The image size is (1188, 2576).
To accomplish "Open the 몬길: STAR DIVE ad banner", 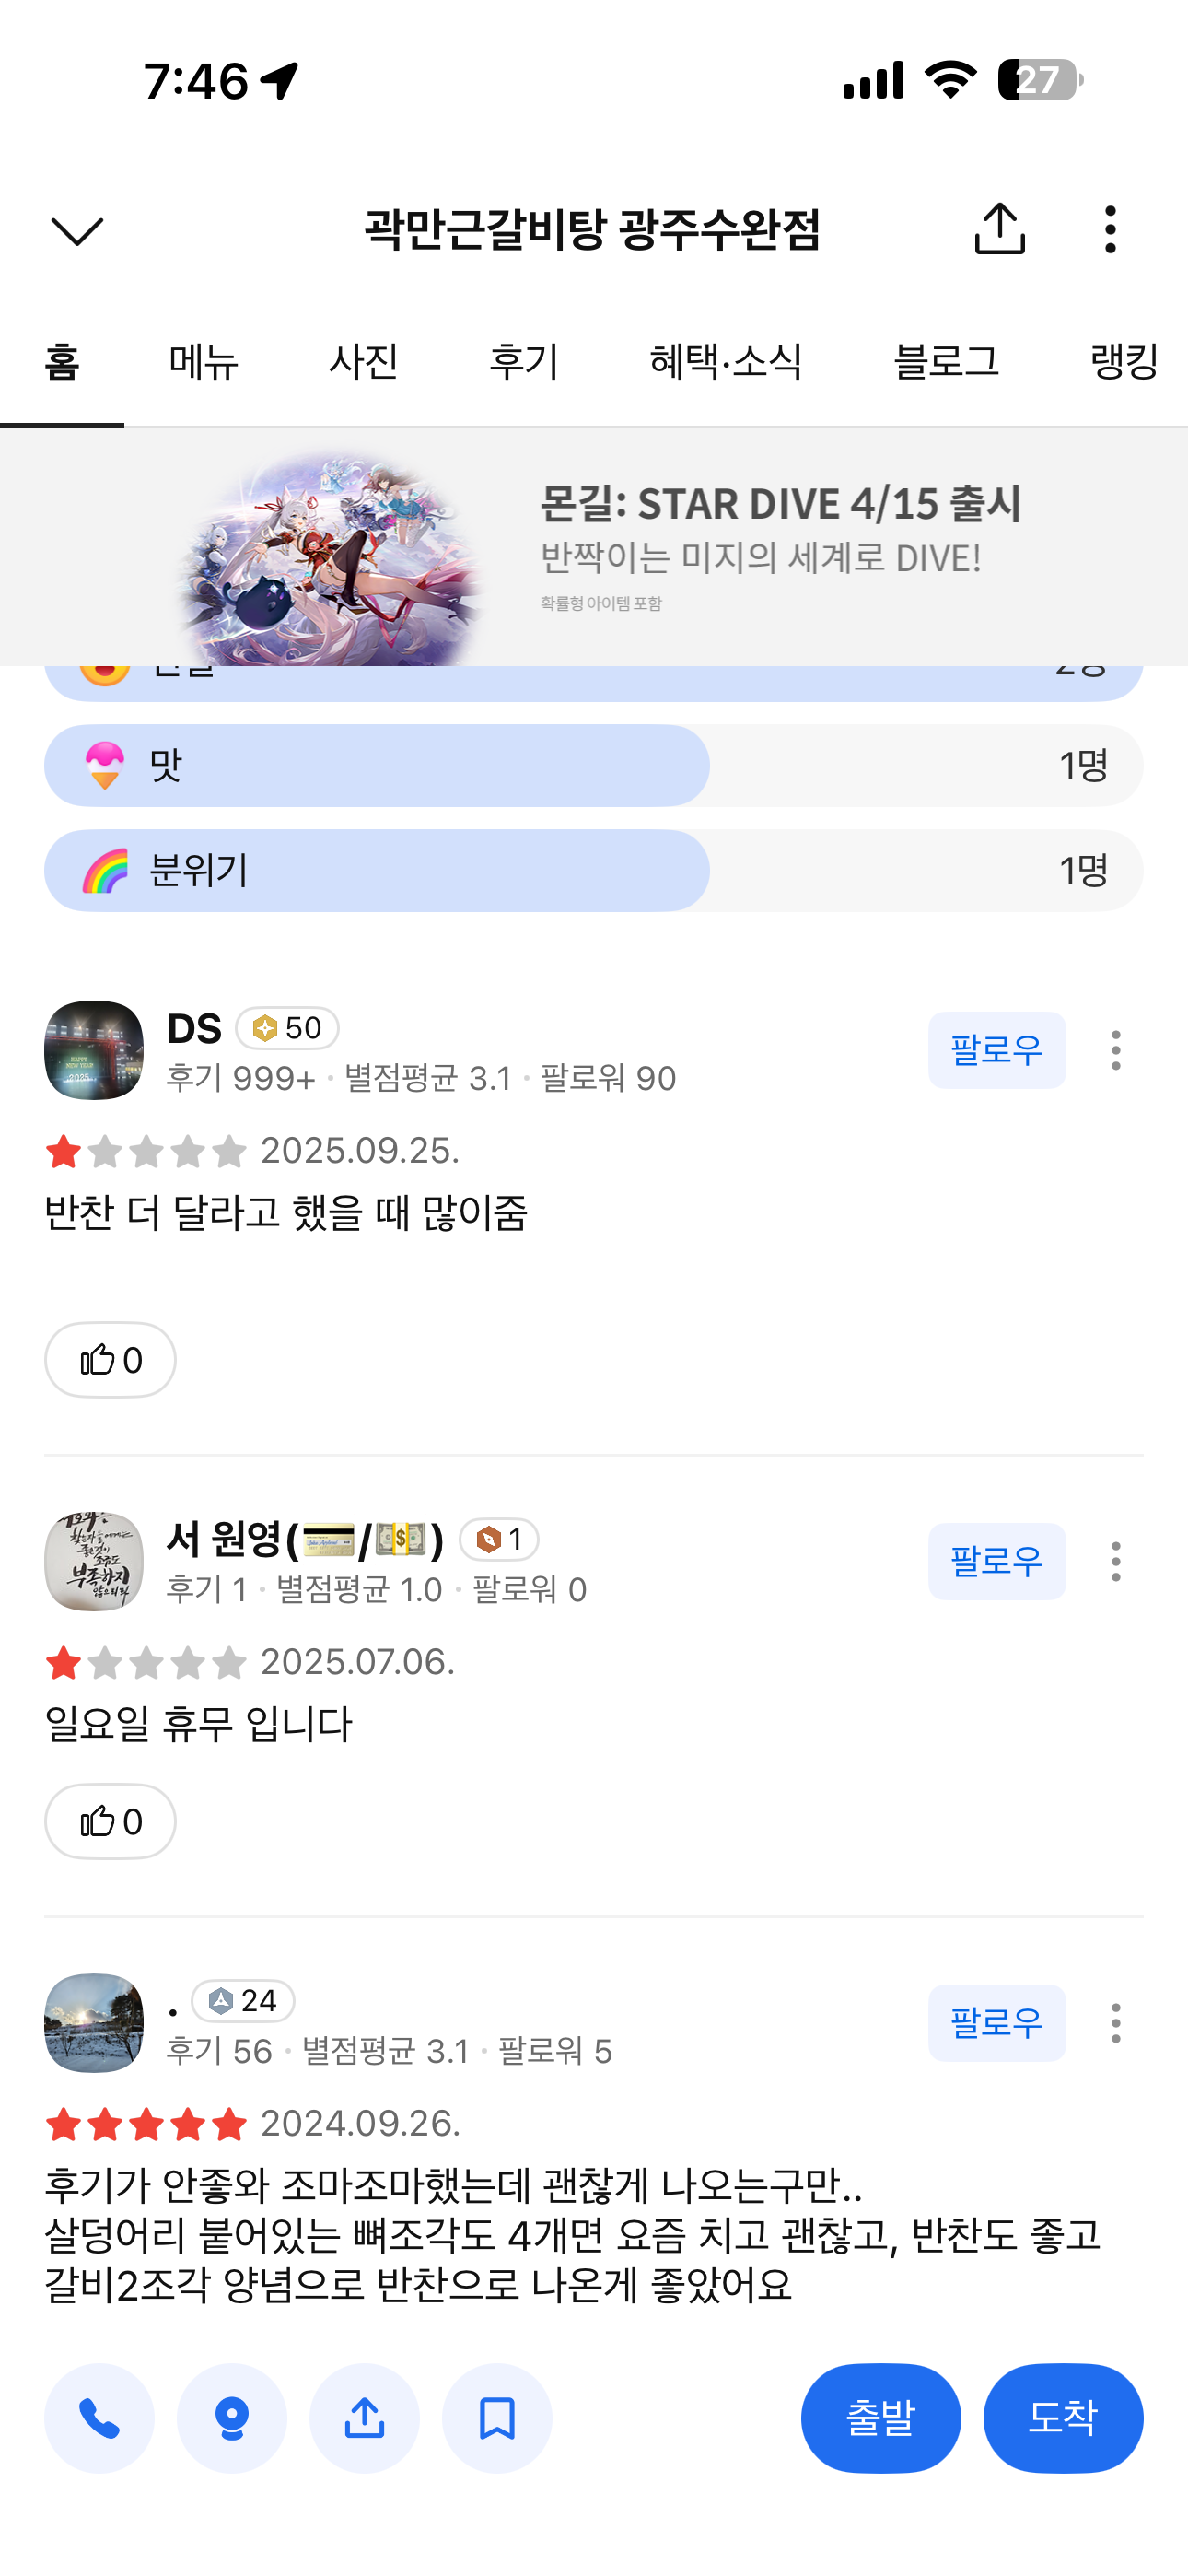I will click(593, 548).
